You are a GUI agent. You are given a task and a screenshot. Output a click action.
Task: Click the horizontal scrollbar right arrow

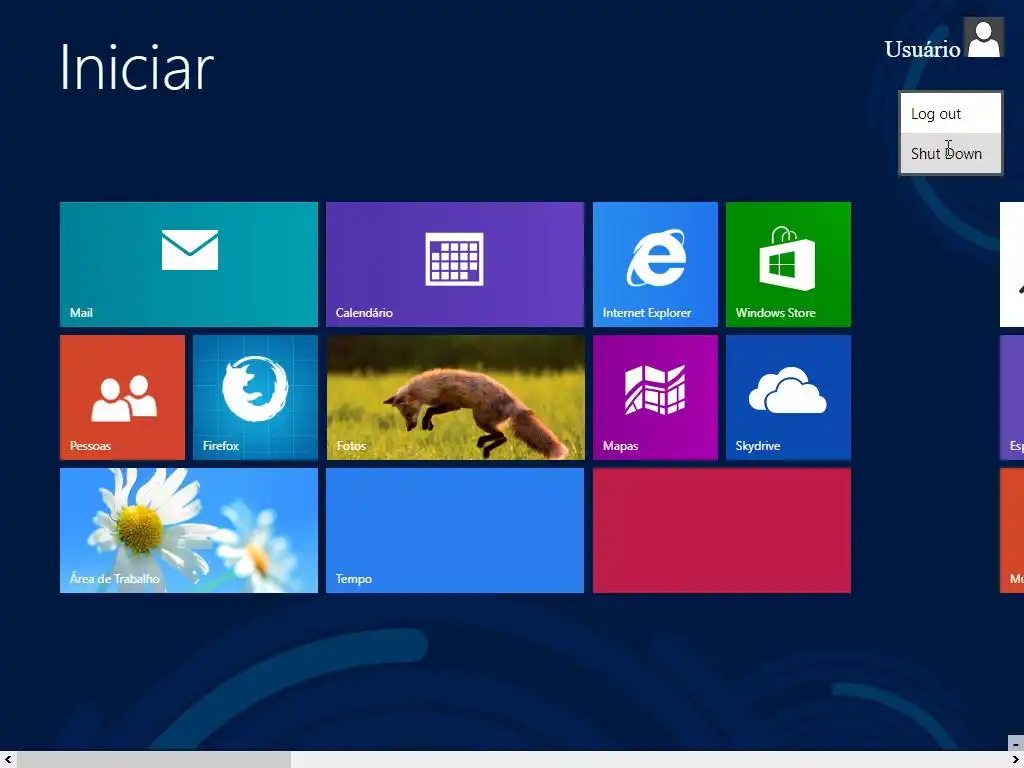pyautogui.click(x=1016, y=760)
